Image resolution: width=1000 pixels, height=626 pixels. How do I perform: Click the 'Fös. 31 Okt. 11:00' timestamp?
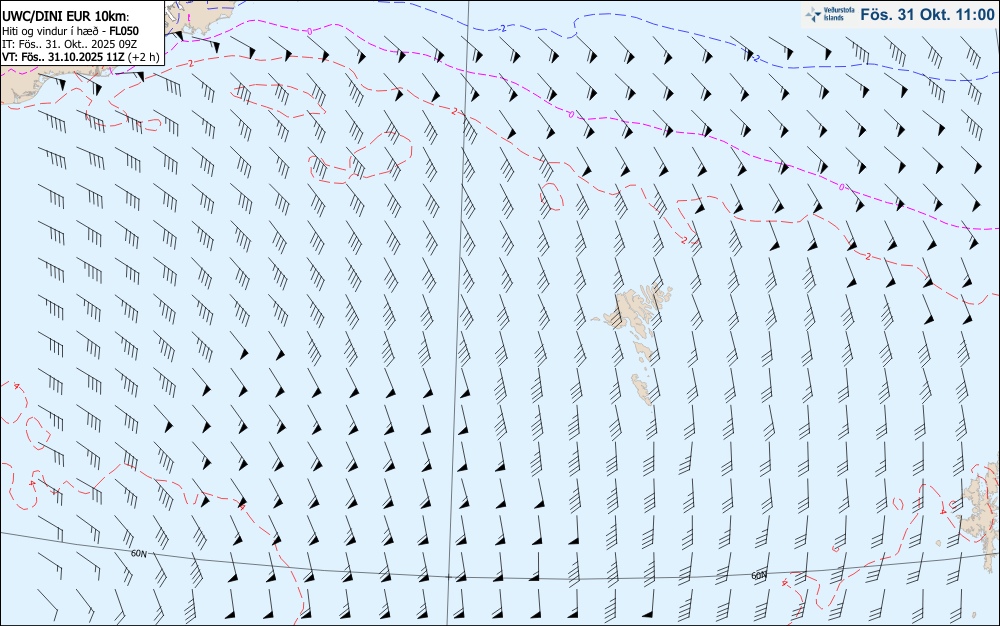click(x=927, y=15)
